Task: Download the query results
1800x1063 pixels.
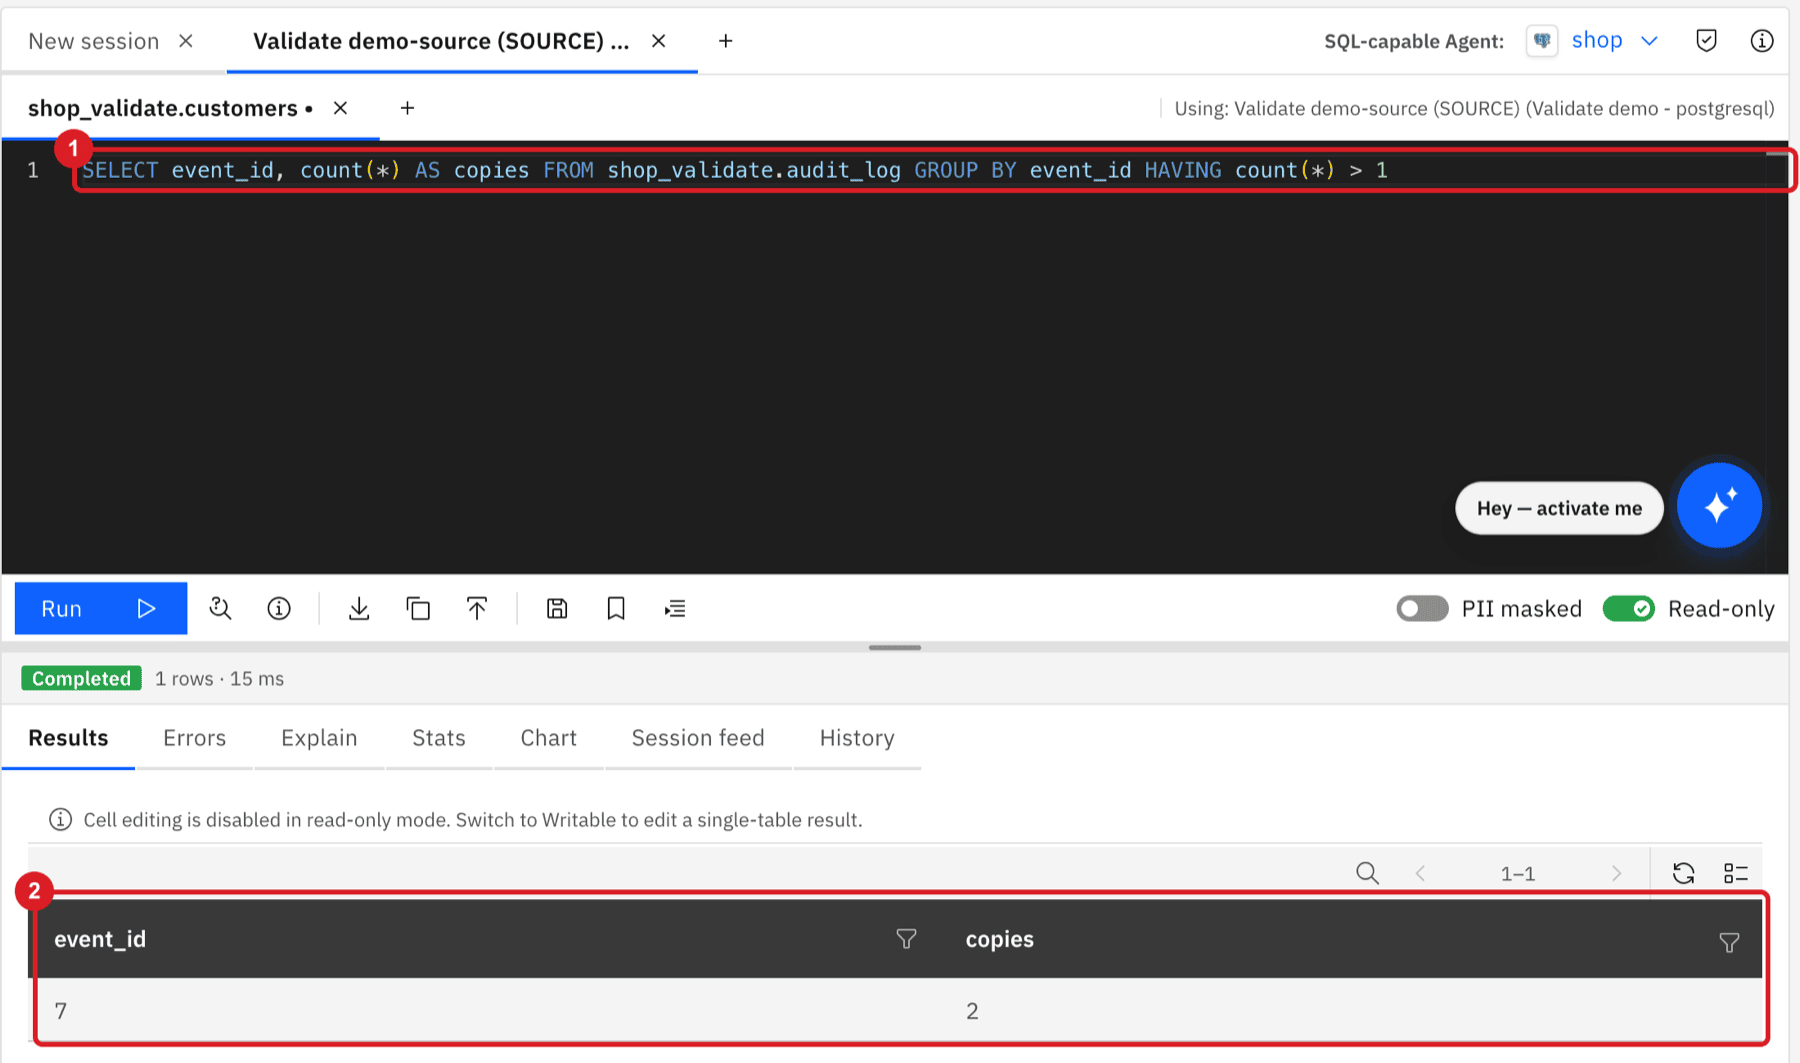Action: click(x=359, y=608)
